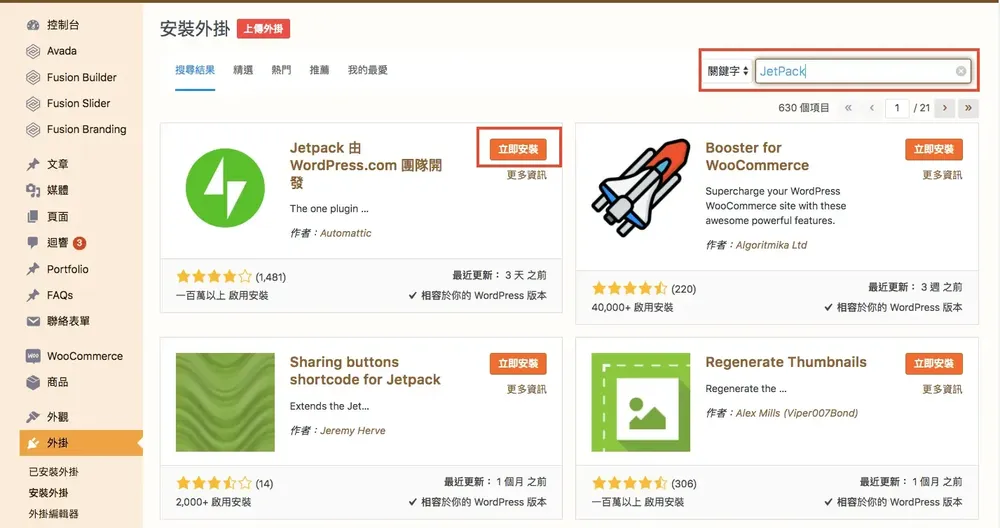Open 更多資訊 for Regenerate Thumbnails
Image resolution: width=1000 pixels, height=528 pixels.
click(x=942, y=389)
